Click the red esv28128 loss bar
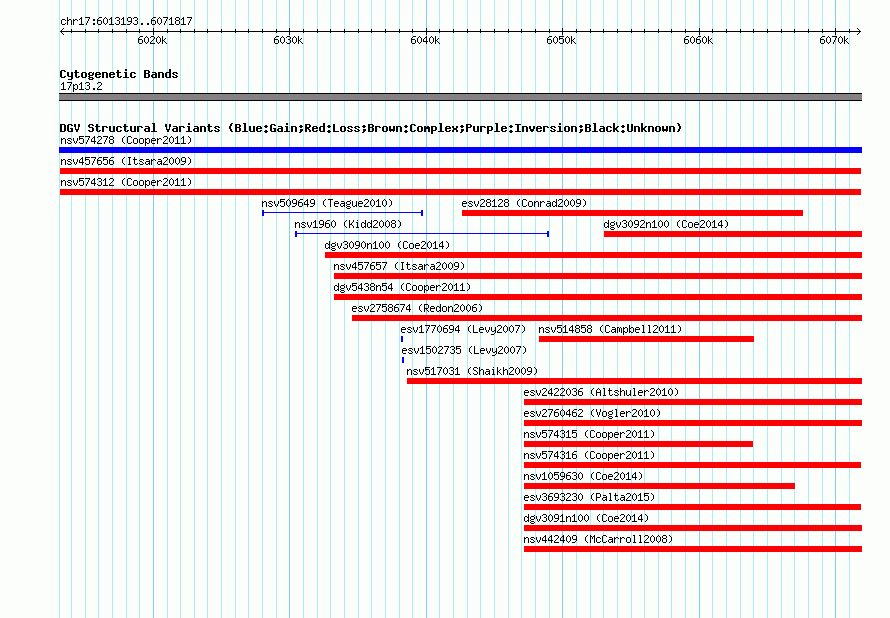 (632, 213)
